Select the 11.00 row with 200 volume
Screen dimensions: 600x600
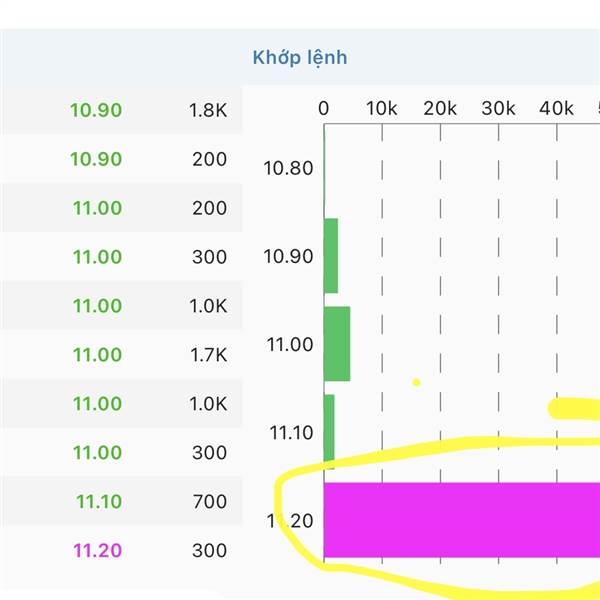(x=121, y=208)
